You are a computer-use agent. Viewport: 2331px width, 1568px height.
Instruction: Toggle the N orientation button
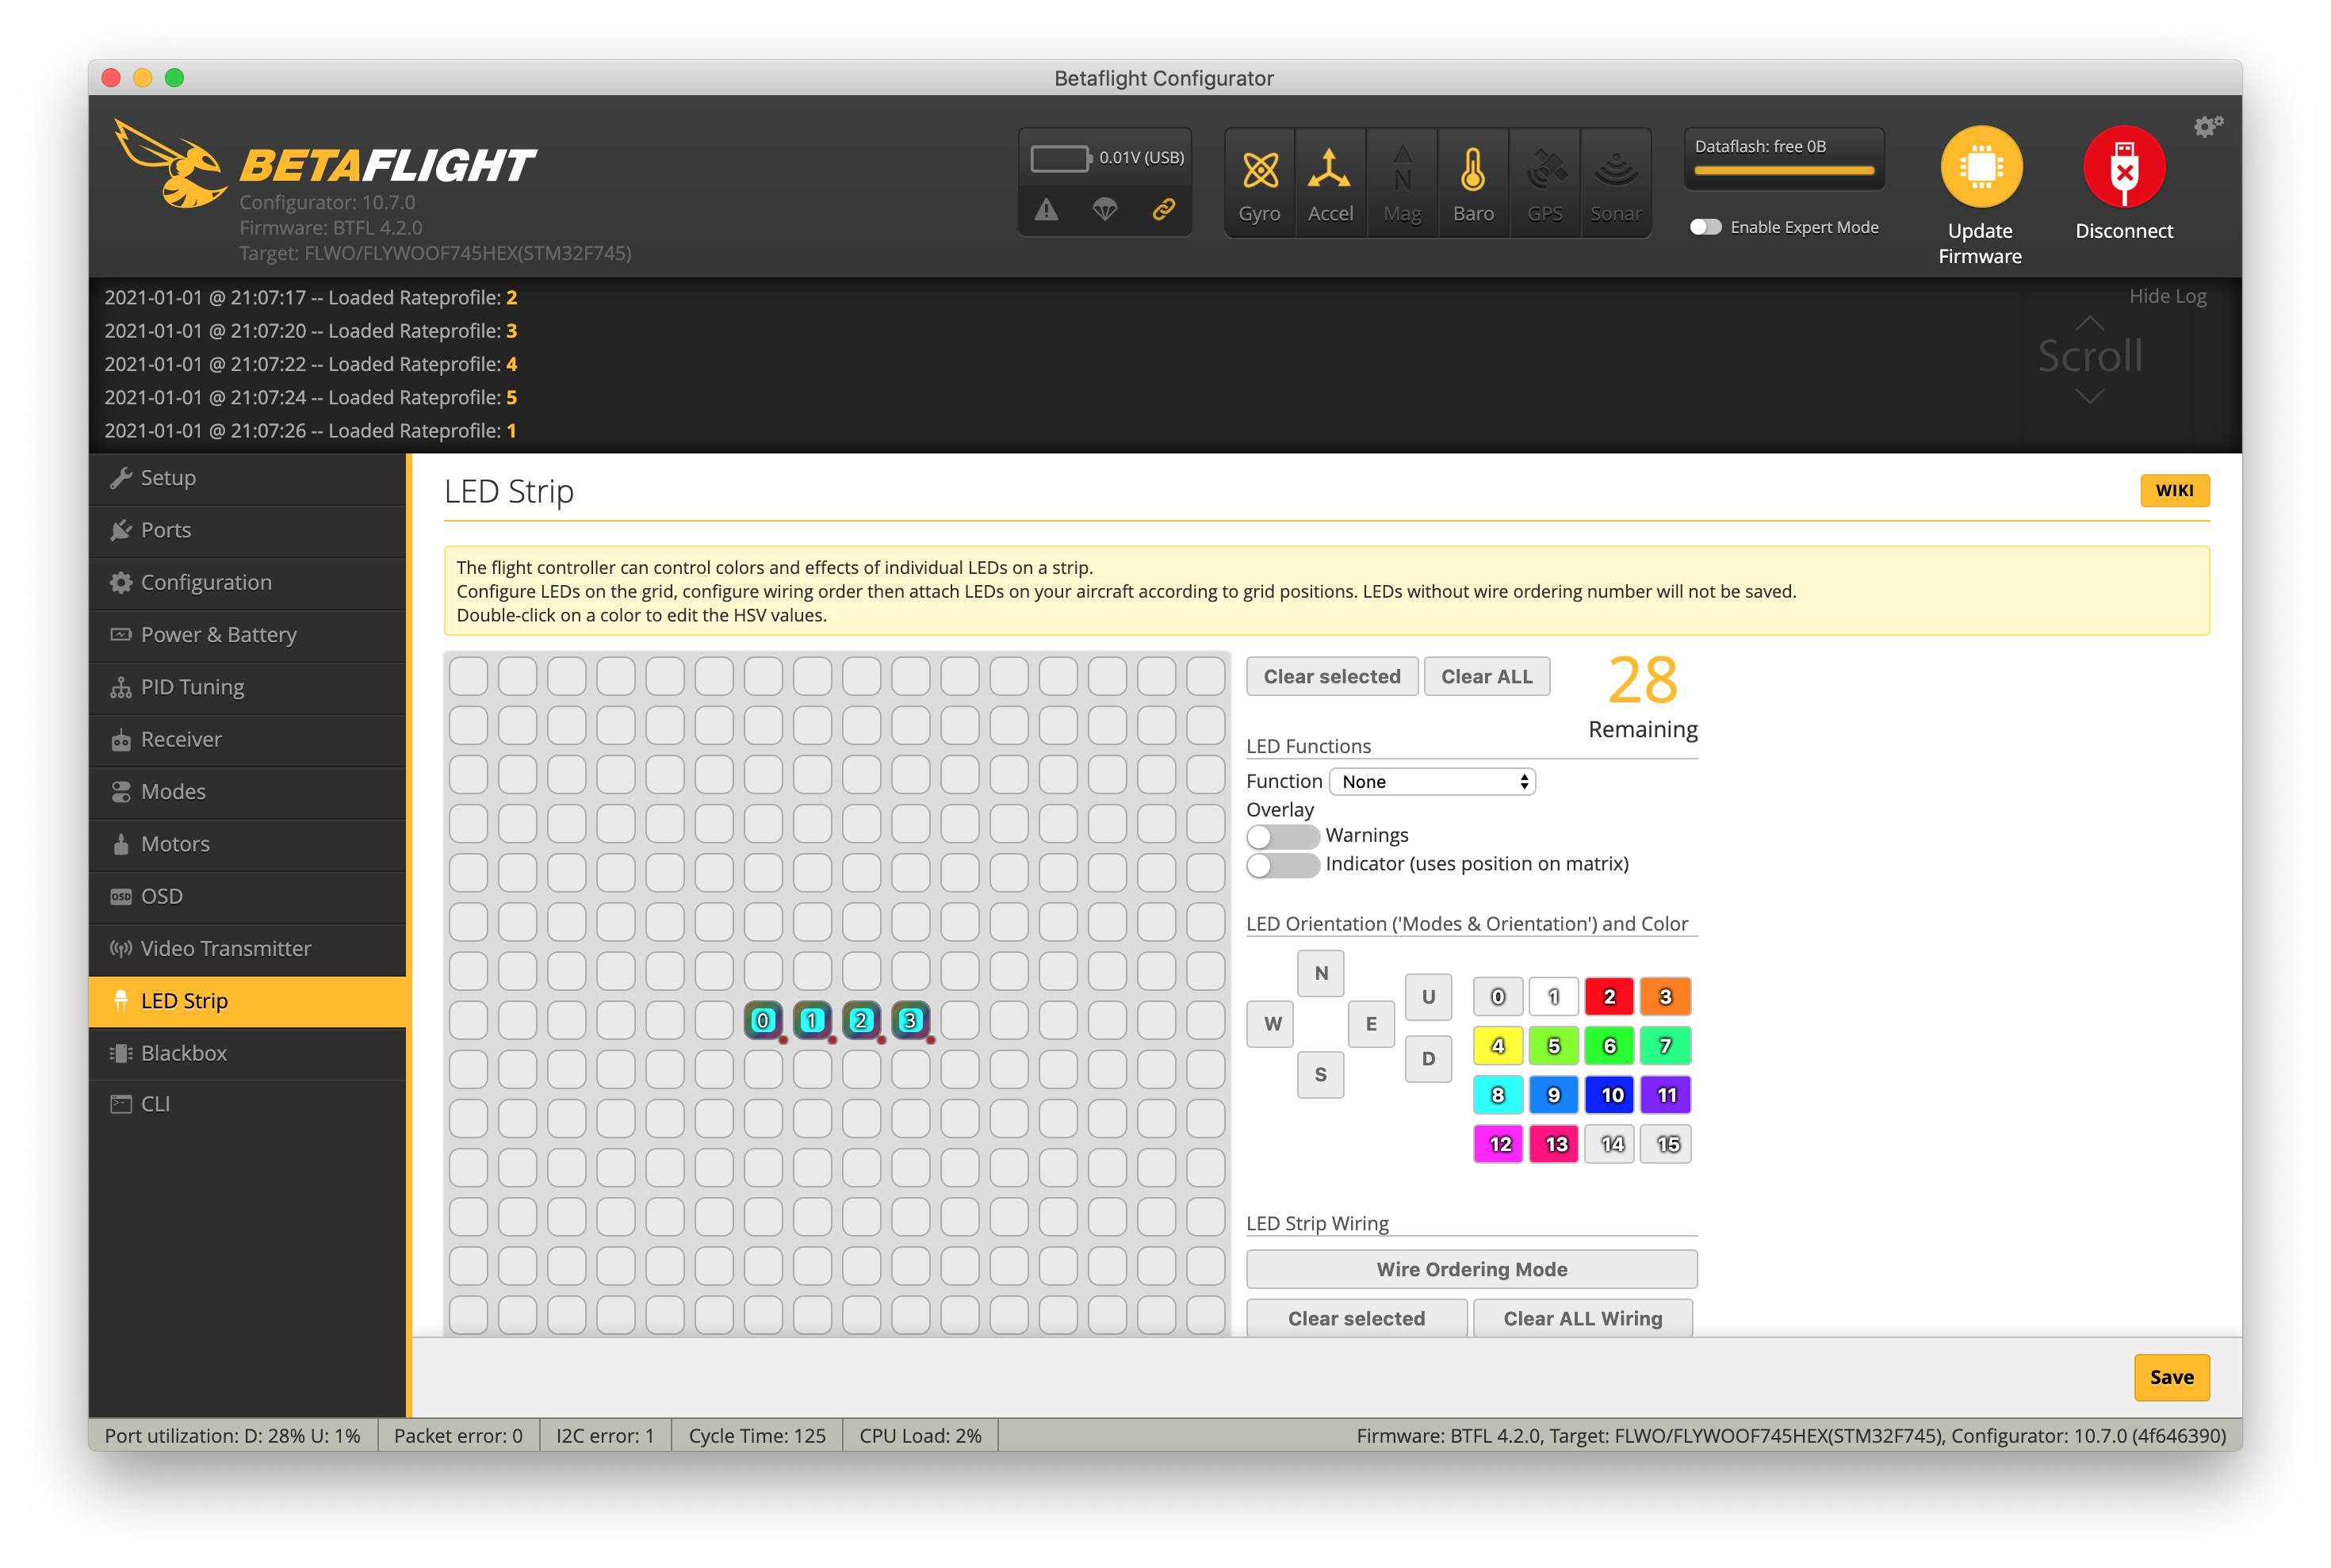click(1321, 973)
